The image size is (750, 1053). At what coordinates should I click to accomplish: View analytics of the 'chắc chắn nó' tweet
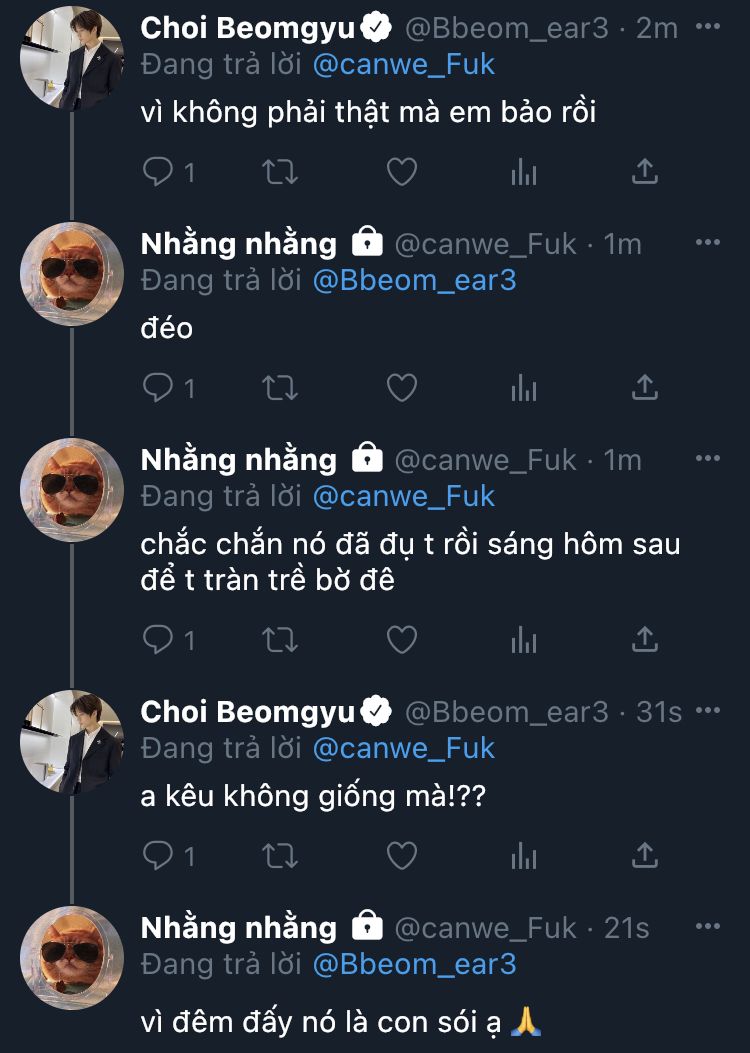point(524,638)
